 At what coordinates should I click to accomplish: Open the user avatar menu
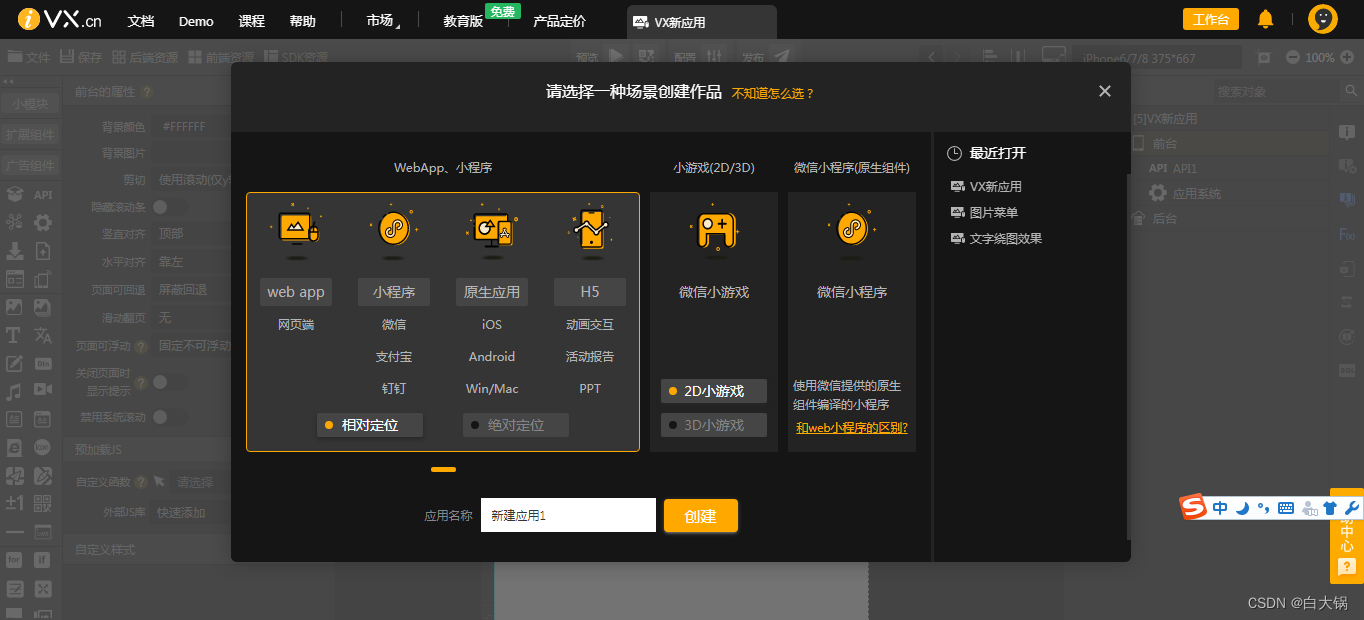1323,19
